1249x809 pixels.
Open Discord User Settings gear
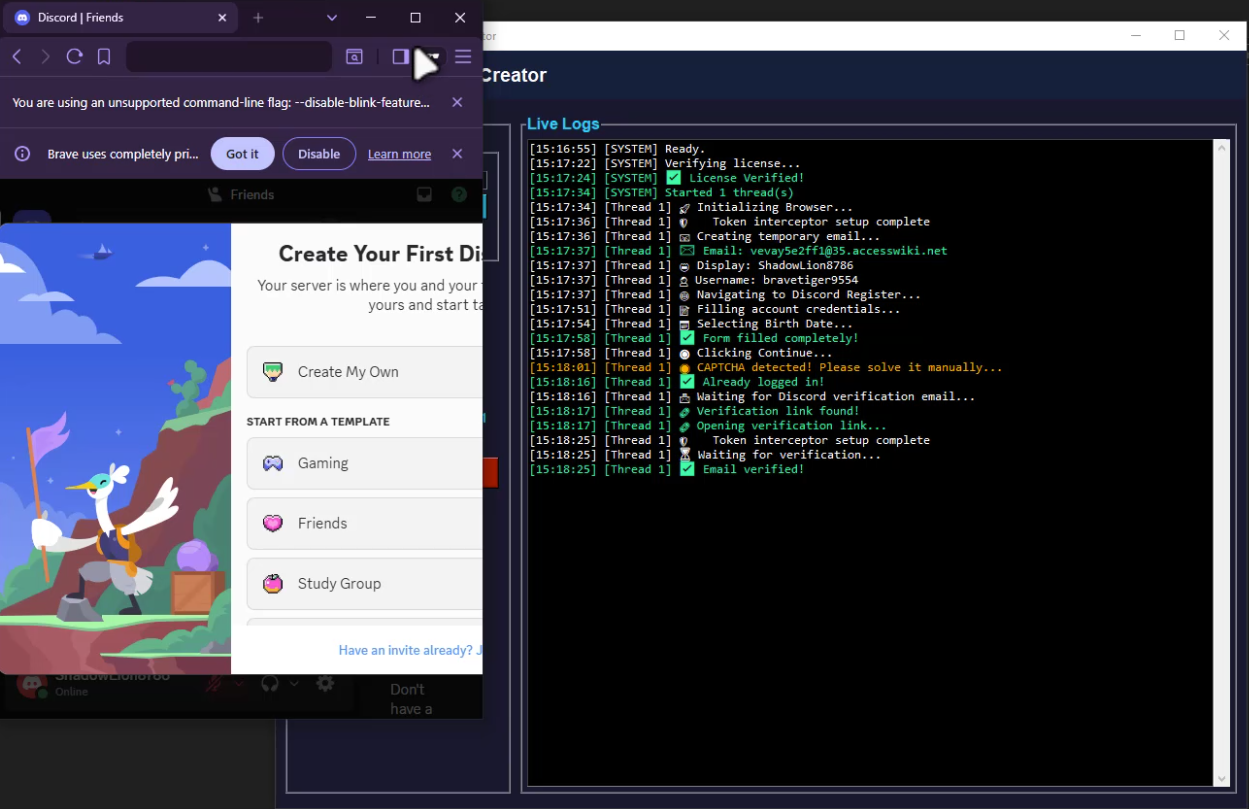click(325, 684)
